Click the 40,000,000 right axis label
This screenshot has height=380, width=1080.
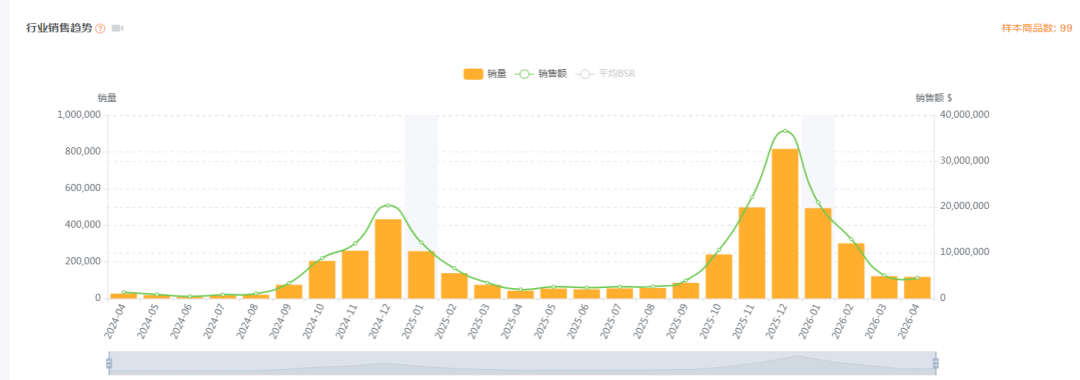tap(965, 115)
